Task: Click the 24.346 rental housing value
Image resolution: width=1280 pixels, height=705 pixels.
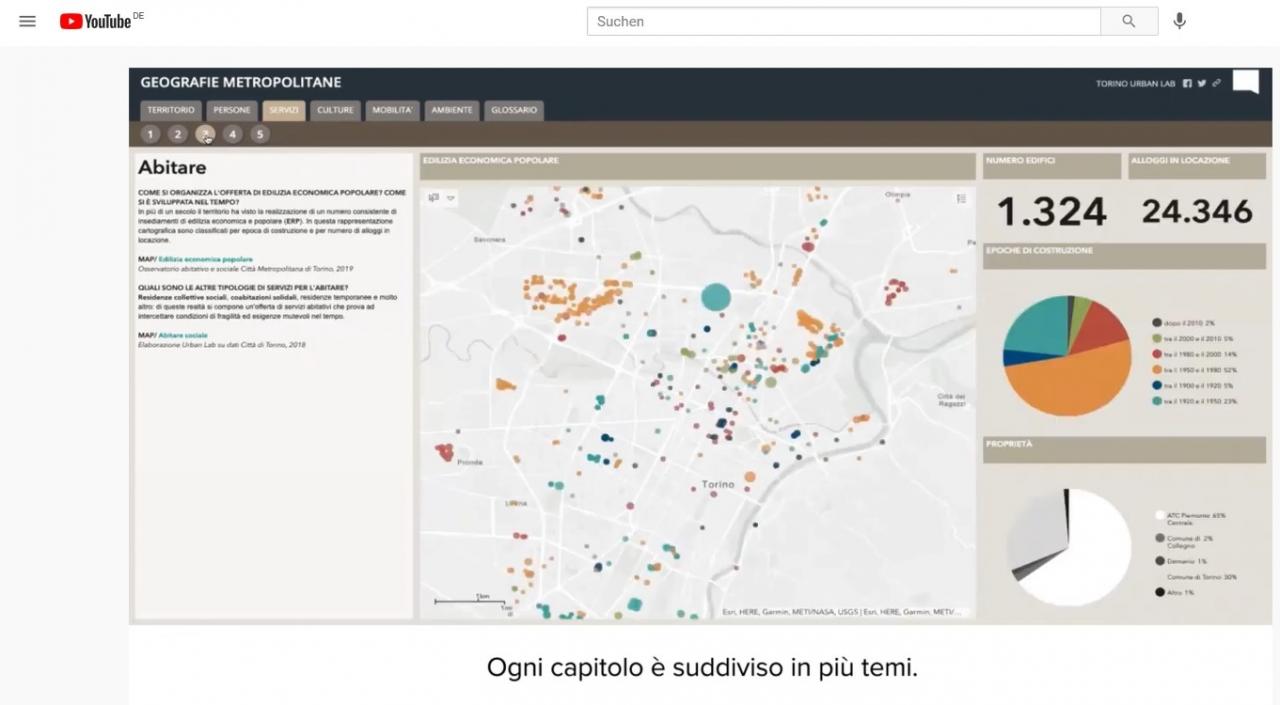Action: [x=1197, y=211]
